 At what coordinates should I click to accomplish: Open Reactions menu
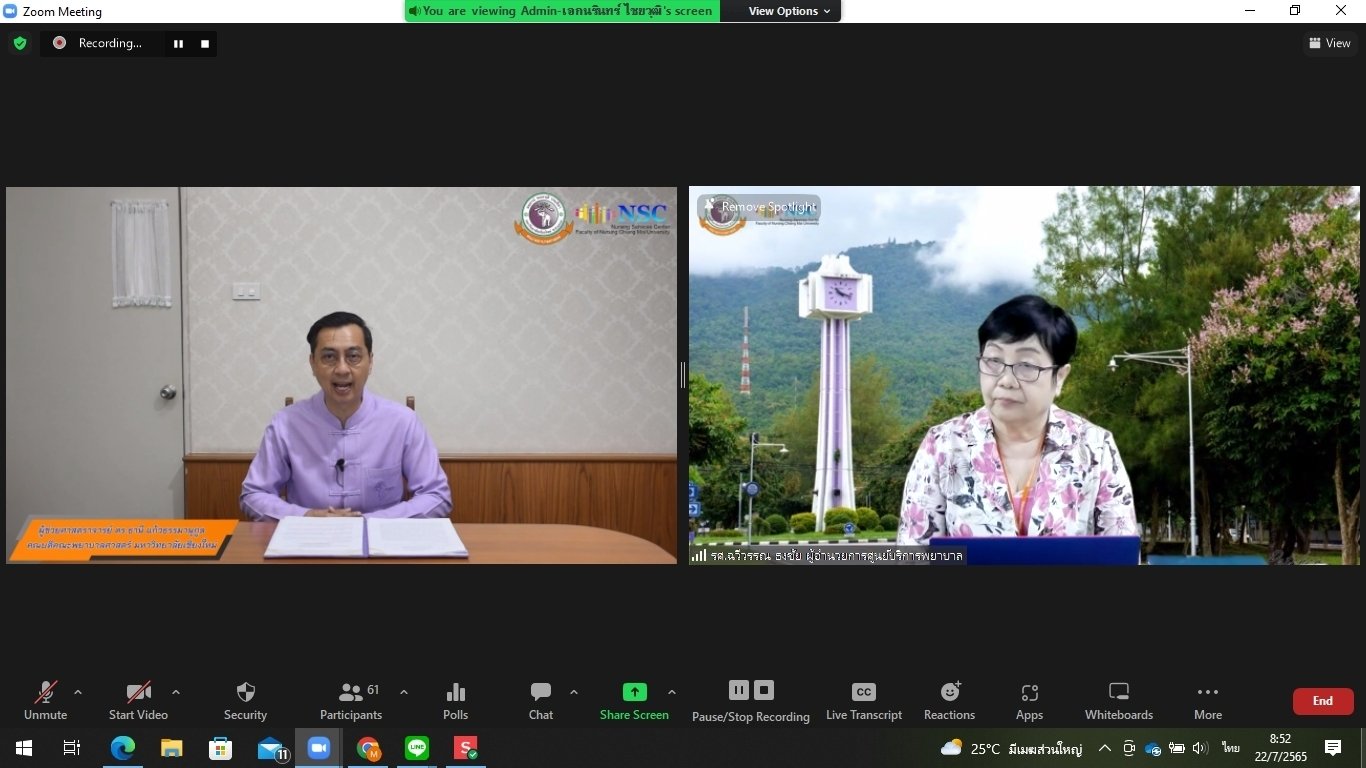949,700
